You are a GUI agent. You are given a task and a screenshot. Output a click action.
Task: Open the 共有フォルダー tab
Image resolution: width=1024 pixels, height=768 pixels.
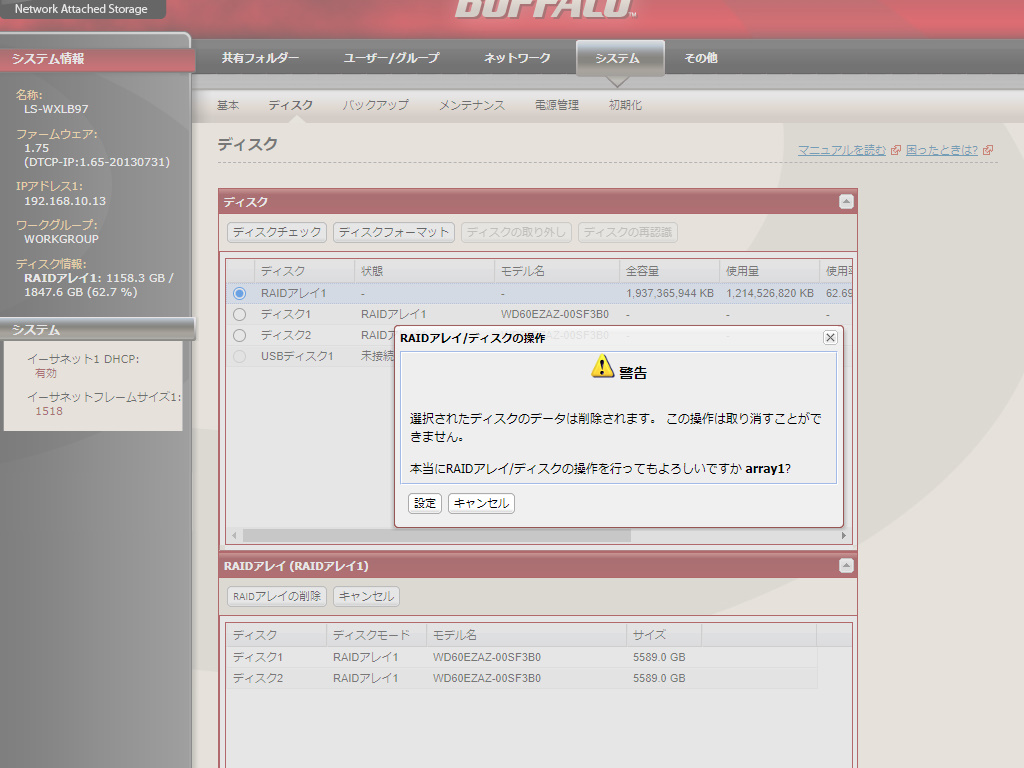click(x=260, y=58)
